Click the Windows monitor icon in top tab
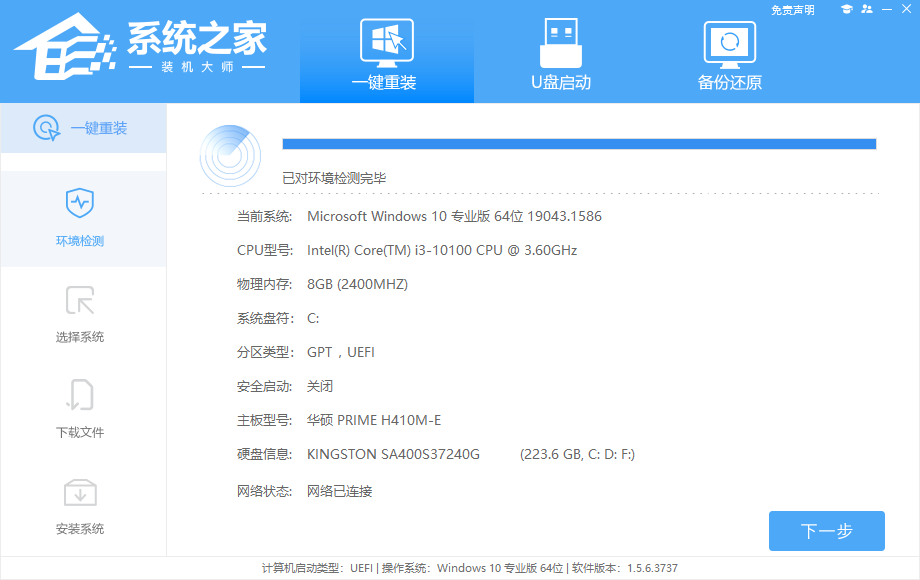Image resolution: width=920 pixels, height=580 pixels. (386, 42)
